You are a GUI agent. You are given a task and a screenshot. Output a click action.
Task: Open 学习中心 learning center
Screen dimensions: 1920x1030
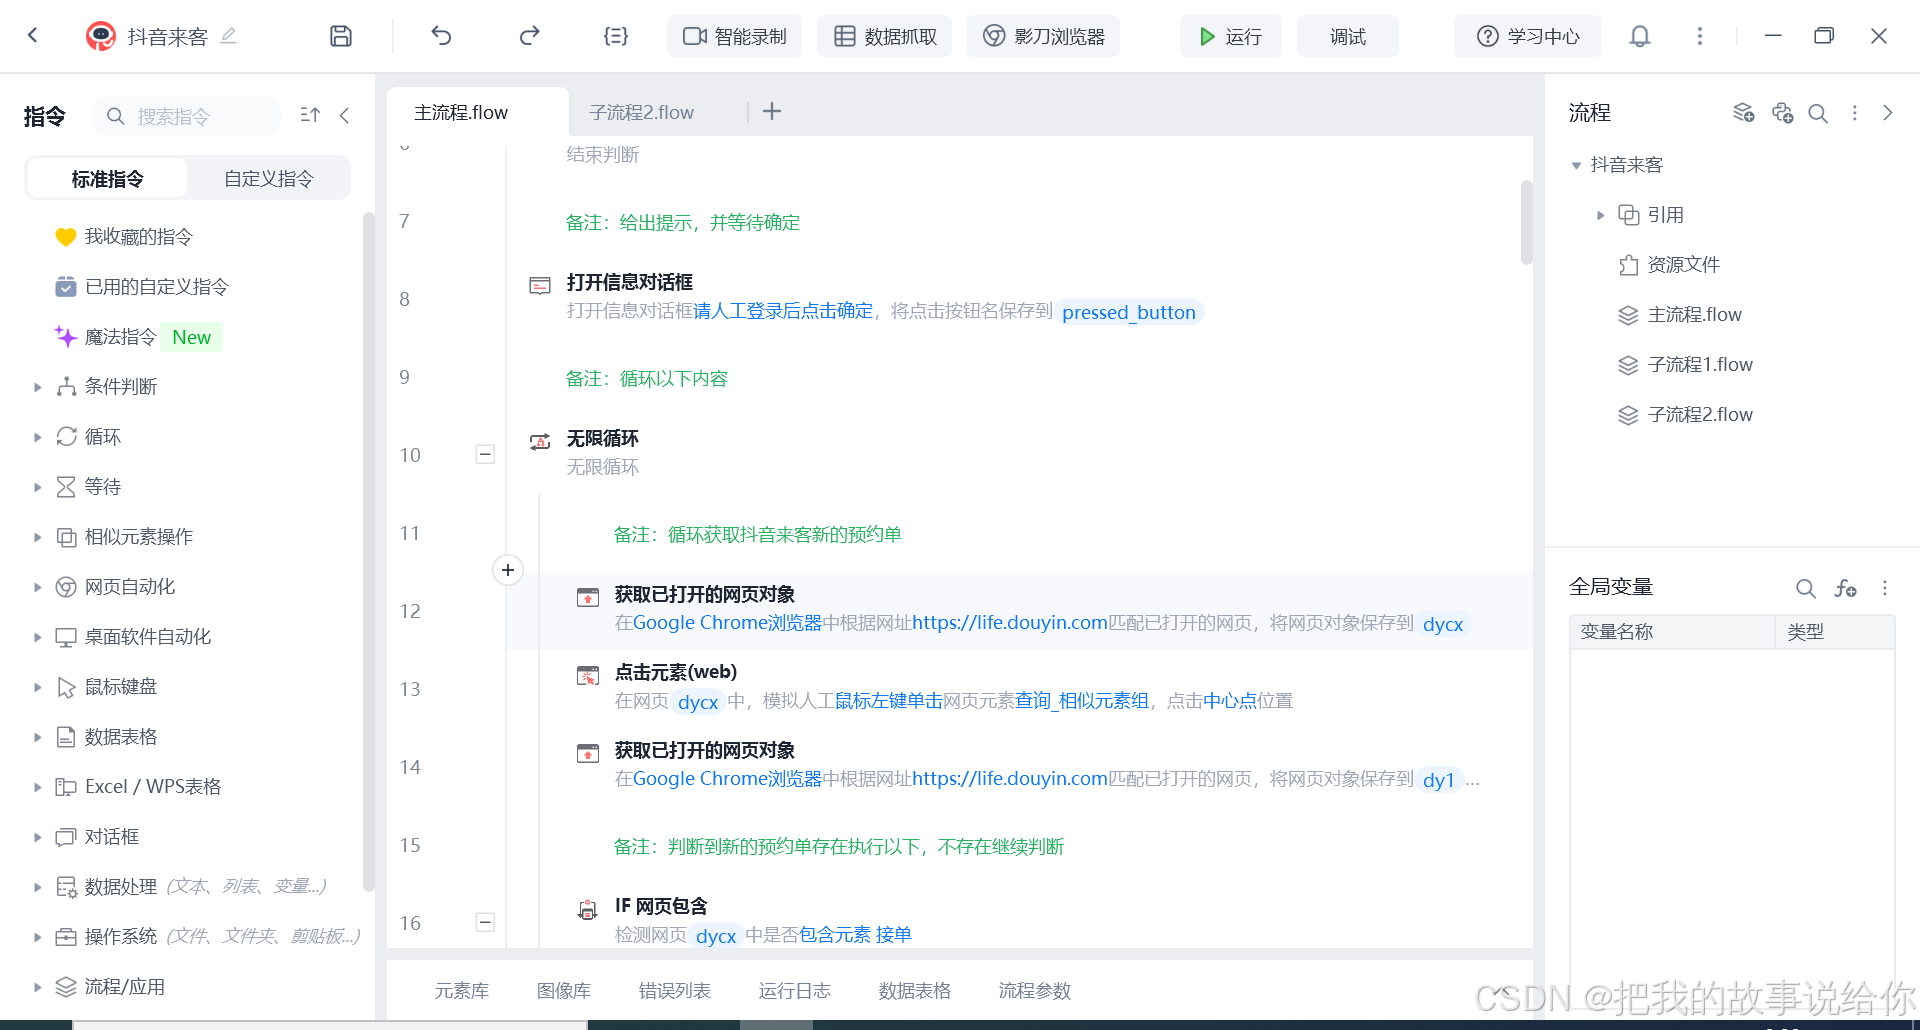coord(1527,36)
